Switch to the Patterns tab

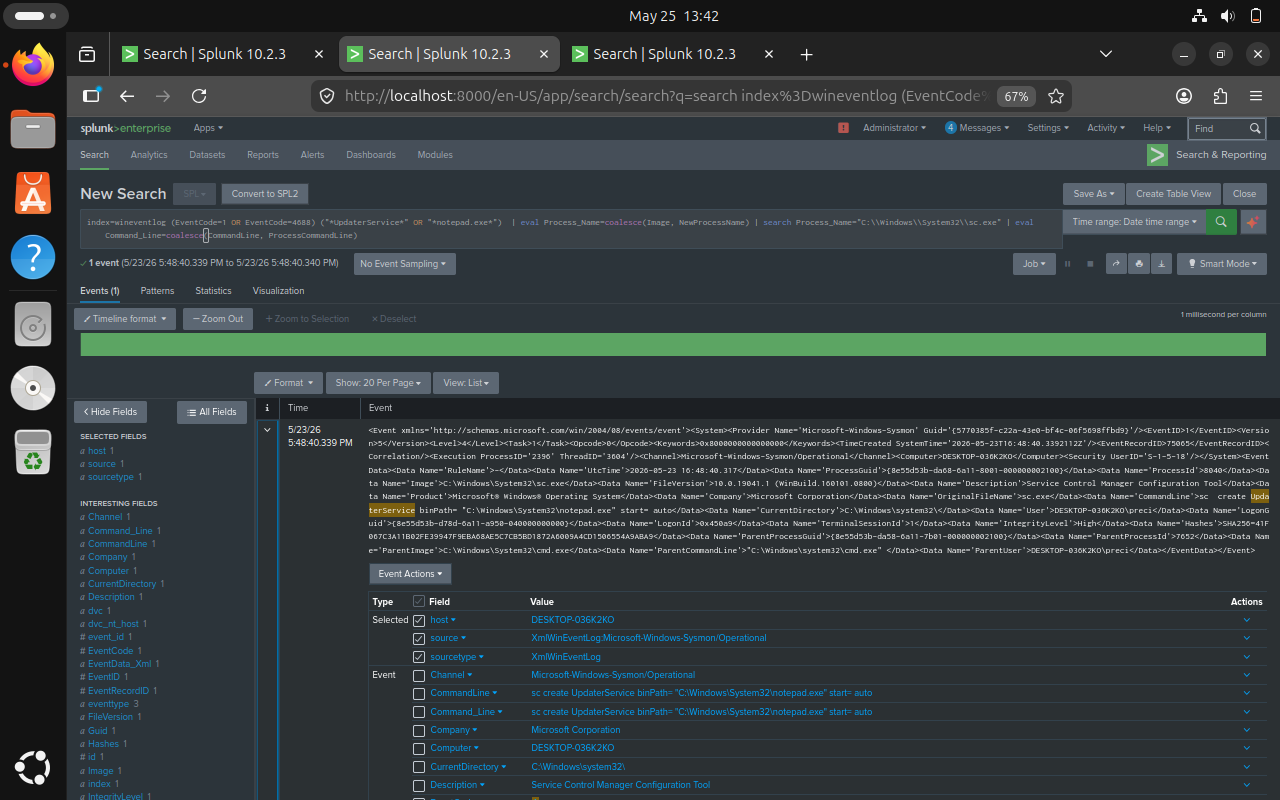pos(157,291)
